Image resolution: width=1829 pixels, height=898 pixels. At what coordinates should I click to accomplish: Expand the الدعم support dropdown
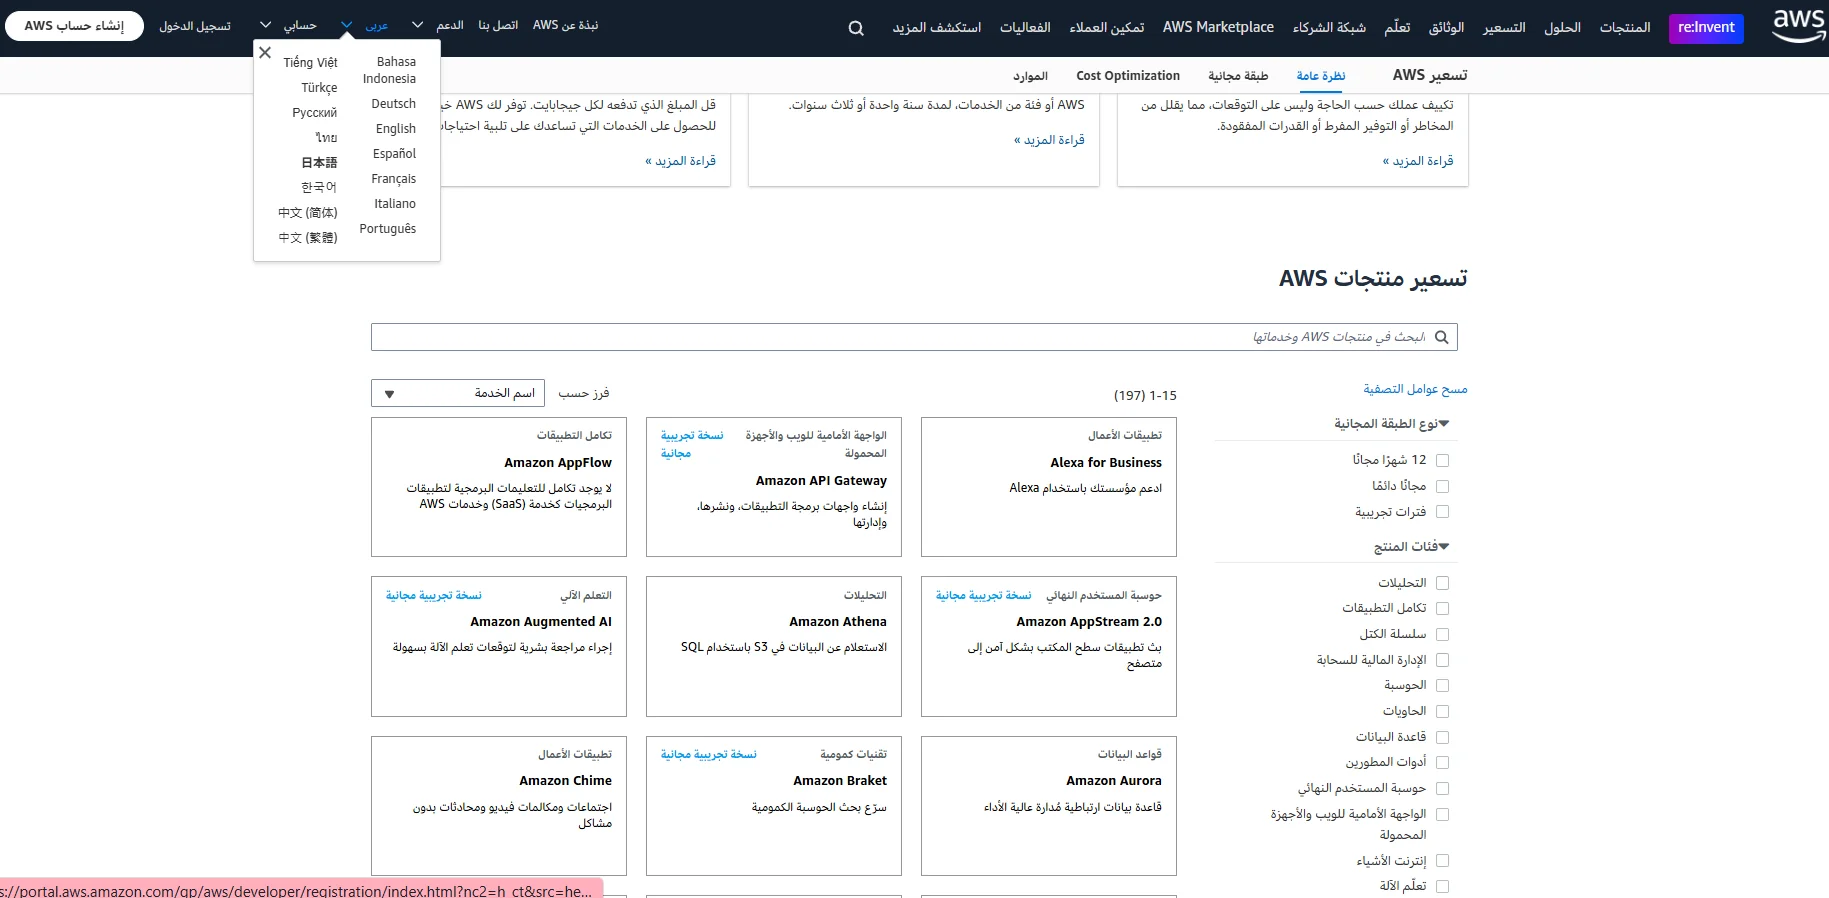point(438,26)
